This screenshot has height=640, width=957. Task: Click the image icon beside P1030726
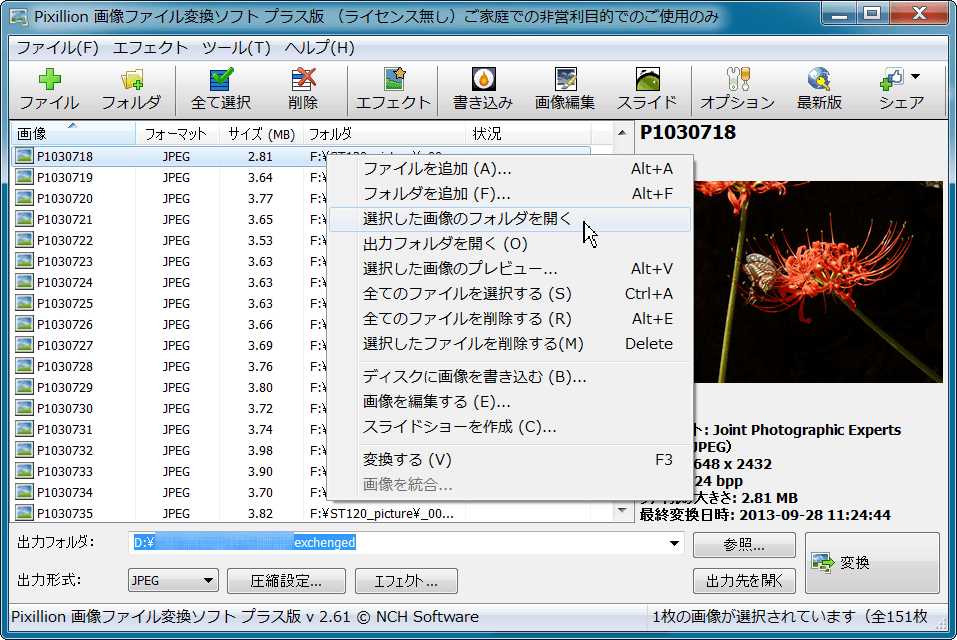pyautogui.click(x=24, y=324)
